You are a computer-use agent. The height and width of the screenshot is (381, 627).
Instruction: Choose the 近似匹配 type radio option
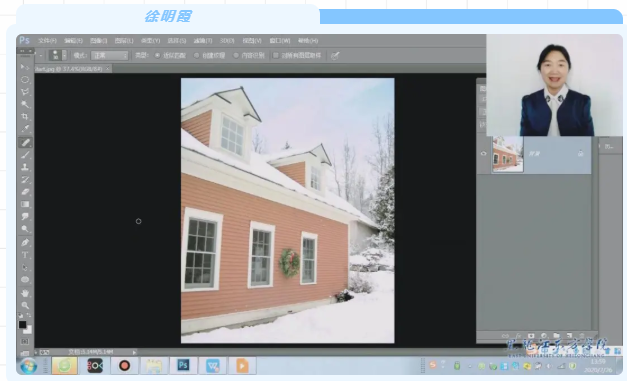pyautogui.click(x=157, y=56)
